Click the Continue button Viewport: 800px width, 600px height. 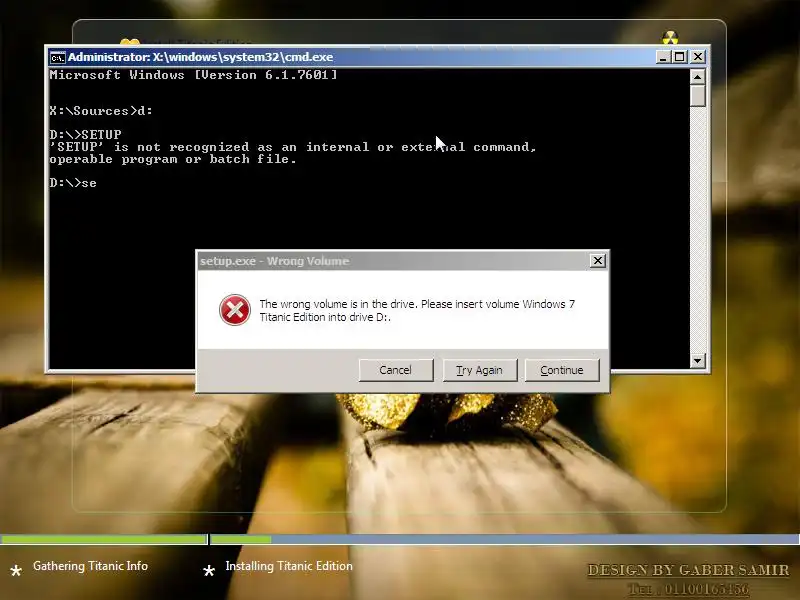[562, 370]
